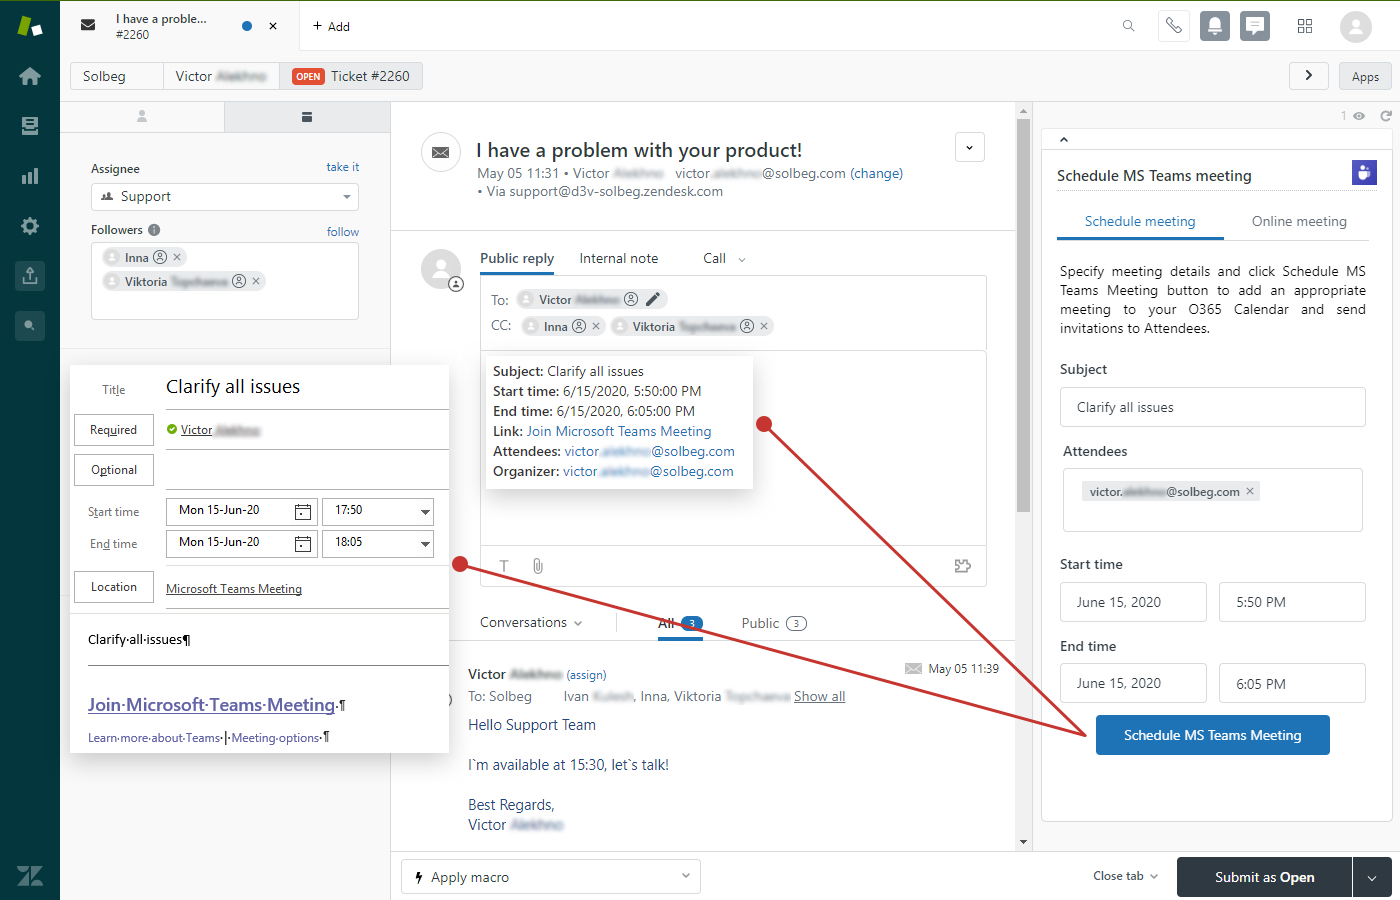Switch to the ticket fields panel tab
Screen dimensions: 1400x900
[x=307, y=117]
